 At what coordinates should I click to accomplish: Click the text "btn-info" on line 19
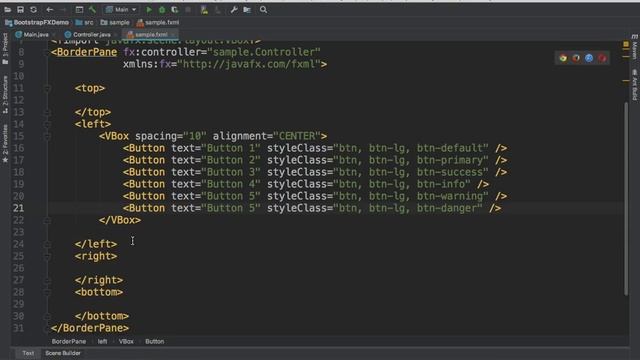point(440,184)
